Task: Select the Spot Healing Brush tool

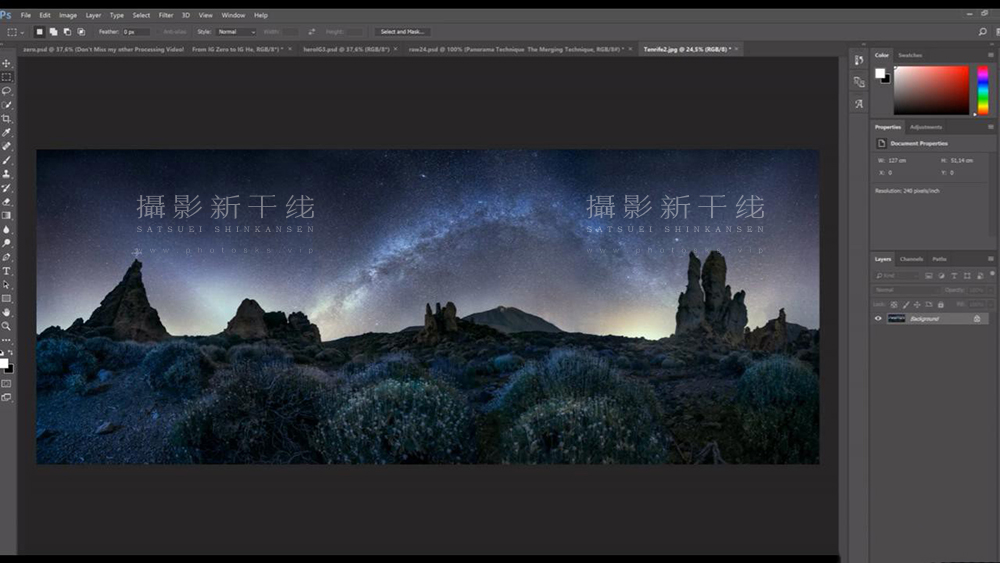Action: [x=6, y=147]
